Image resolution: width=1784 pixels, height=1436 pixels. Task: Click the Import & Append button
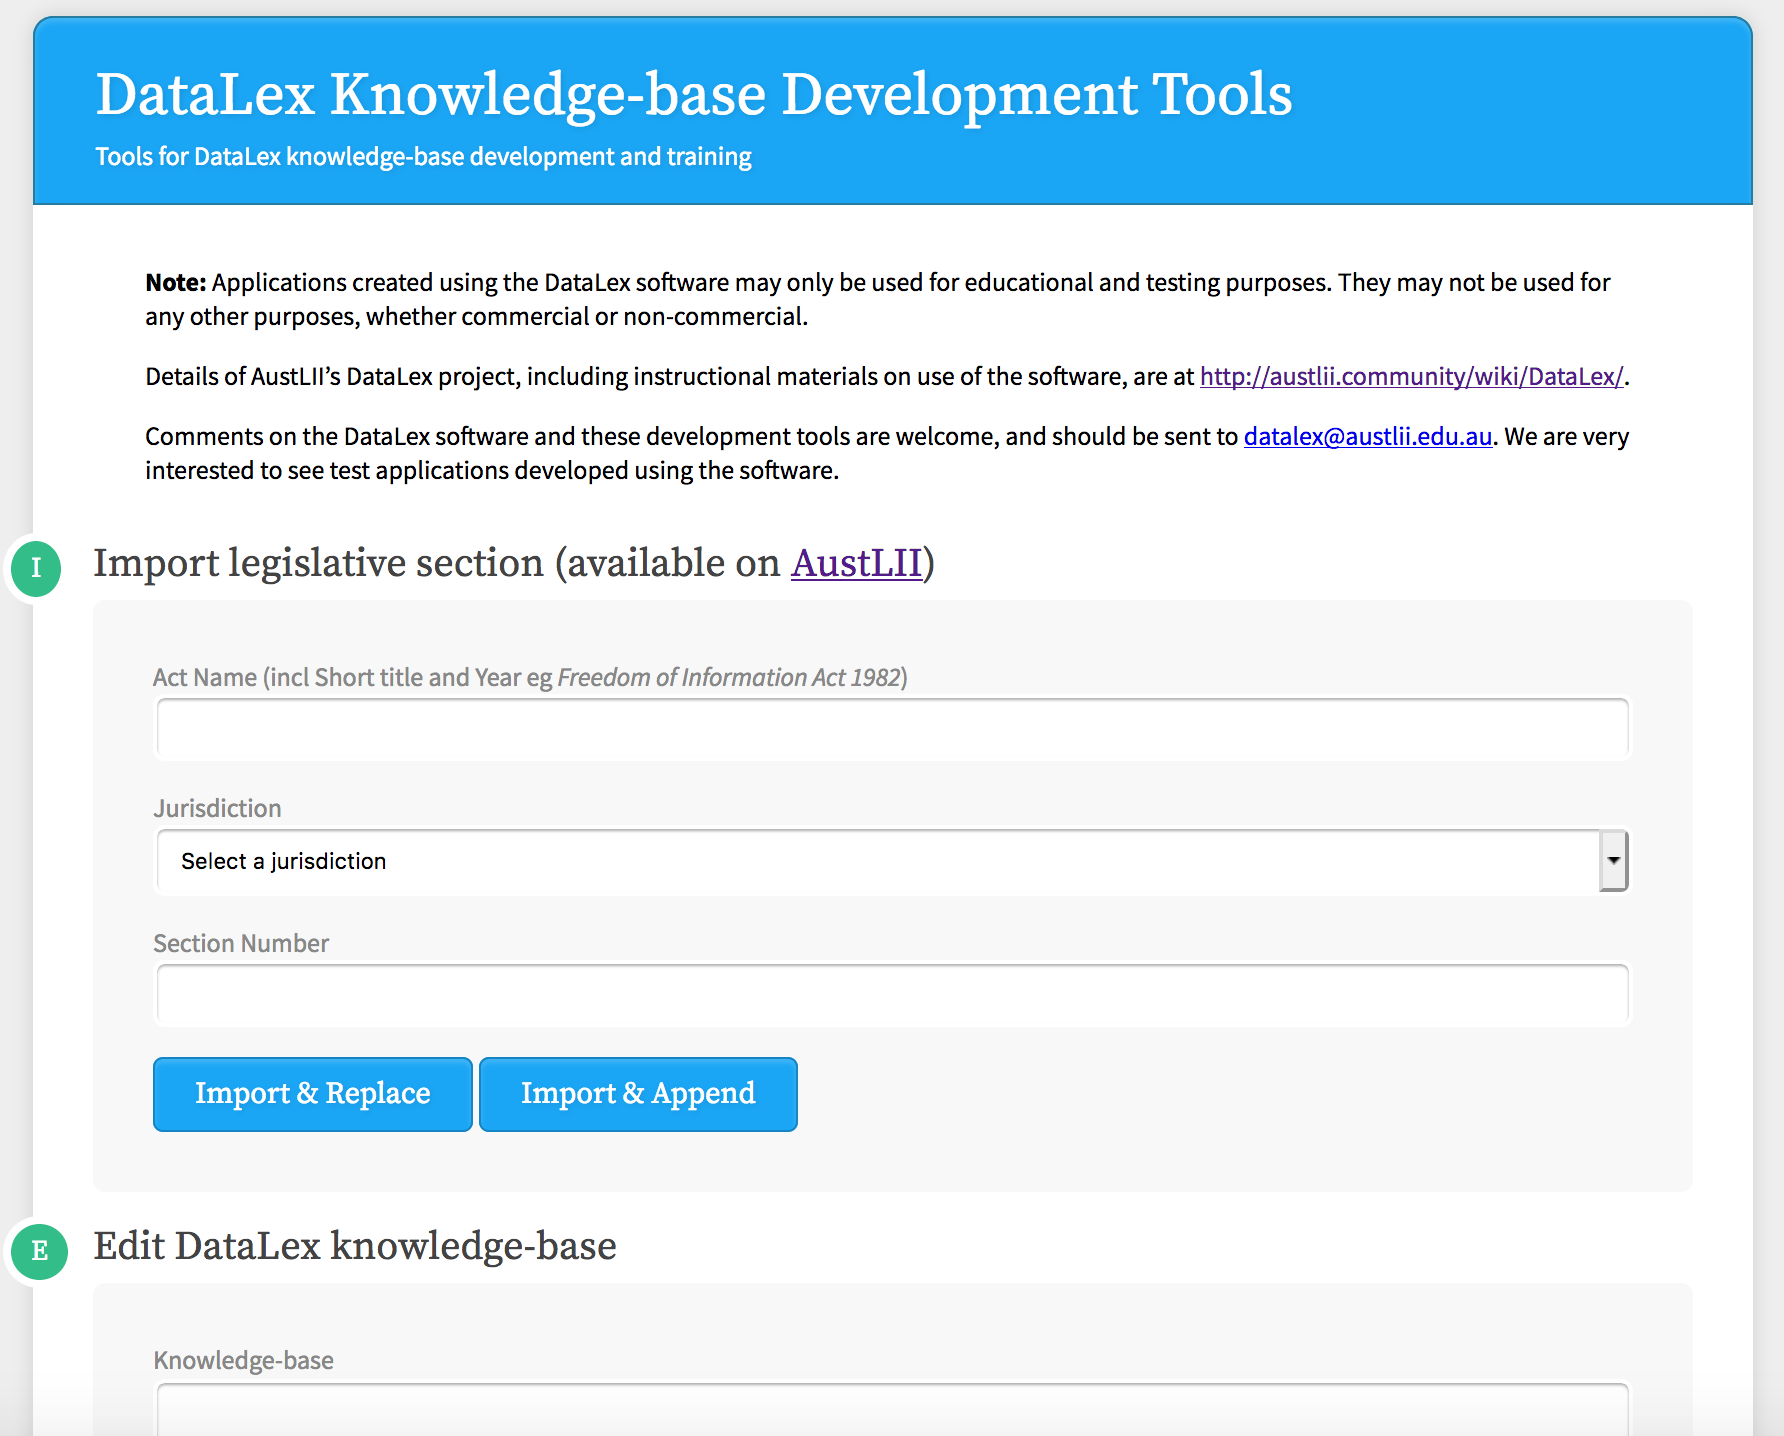[x=638, y=1094]
